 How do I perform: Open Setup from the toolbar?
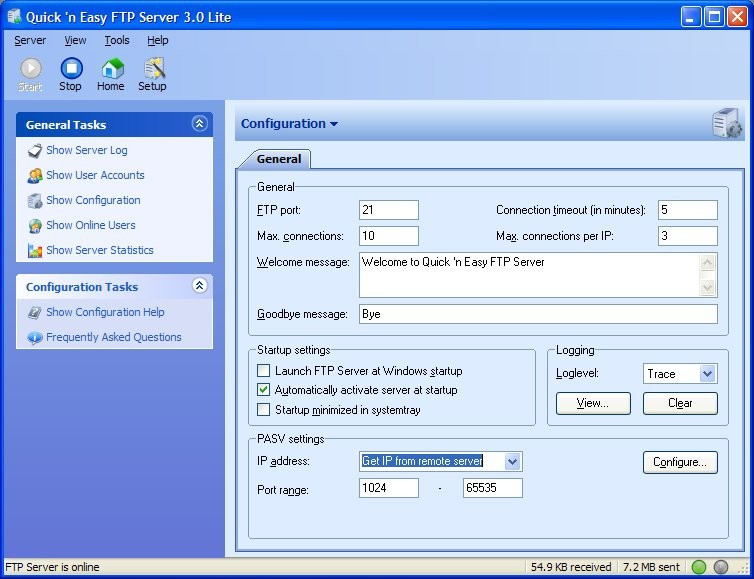coord(153,68)
